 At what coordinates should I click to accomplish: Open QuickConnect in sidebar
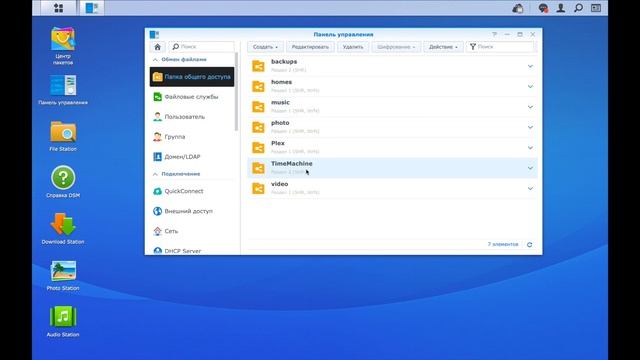click(x=192, y=191)
